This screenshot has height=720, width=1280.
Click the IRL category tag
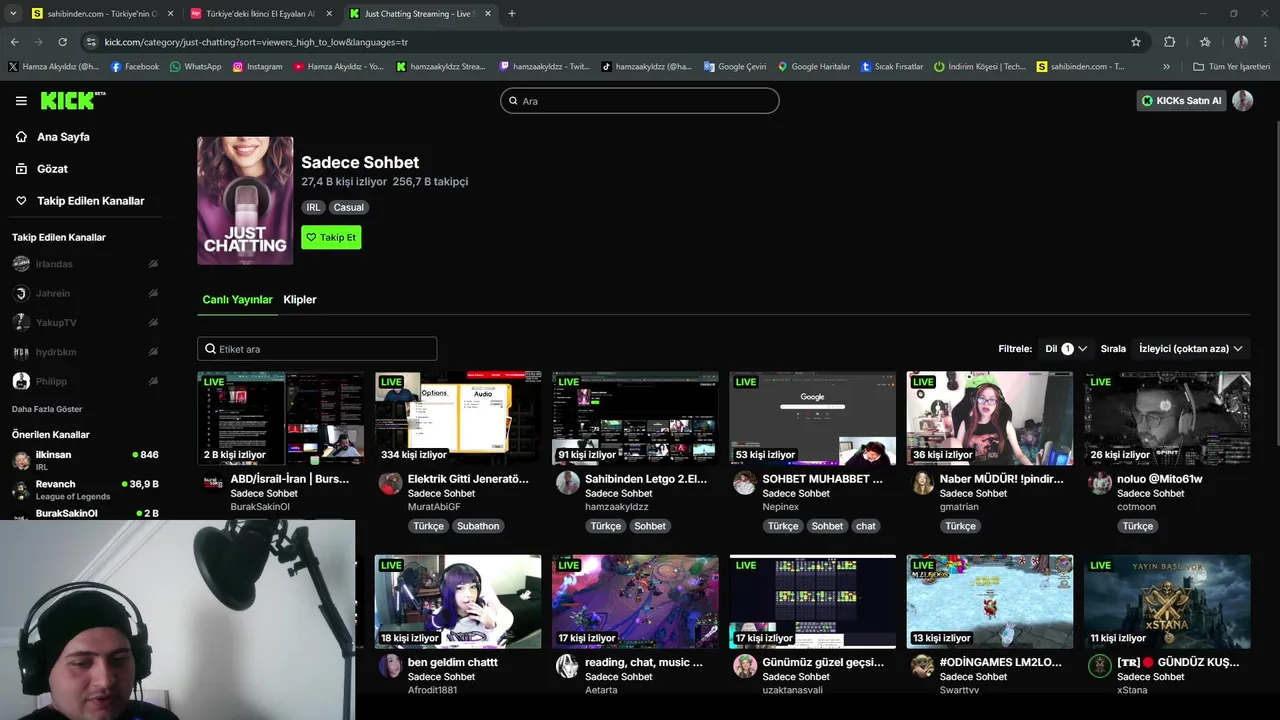(x=313, y=208)
